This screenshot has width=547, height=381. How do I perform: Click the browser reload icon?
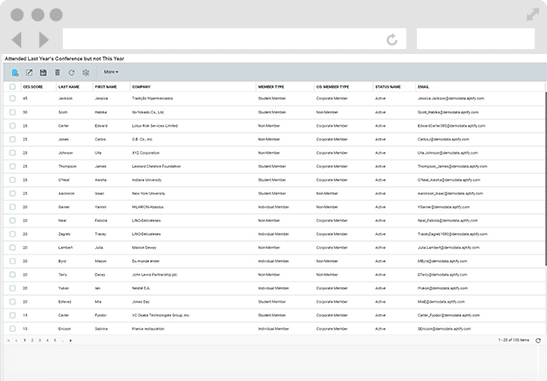[392, 39]
